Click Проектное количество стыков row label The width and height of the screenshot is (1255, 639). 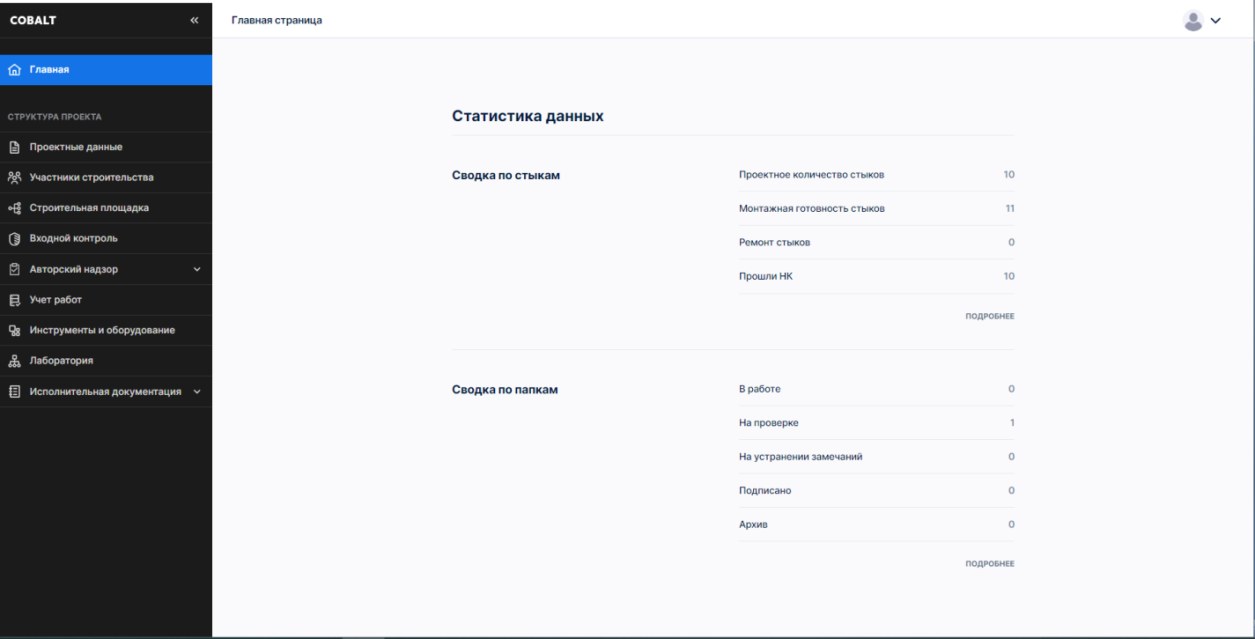811,175
